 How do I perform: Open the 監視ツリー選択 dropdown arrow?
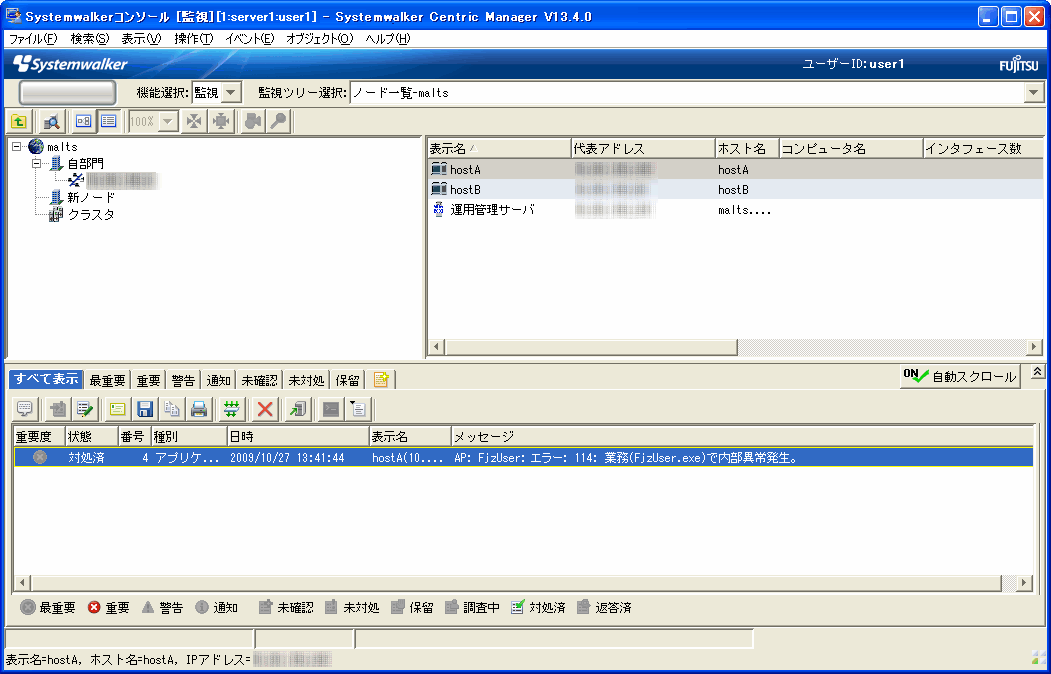pyautogui.click(x=1034, y=92)
